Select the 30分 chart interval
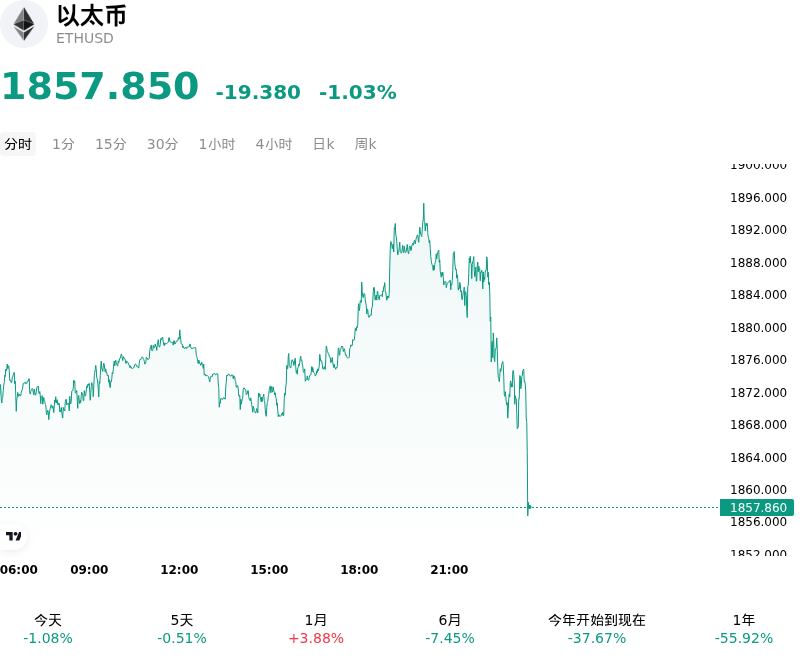 pyautogui.click(x=162, y=144)
